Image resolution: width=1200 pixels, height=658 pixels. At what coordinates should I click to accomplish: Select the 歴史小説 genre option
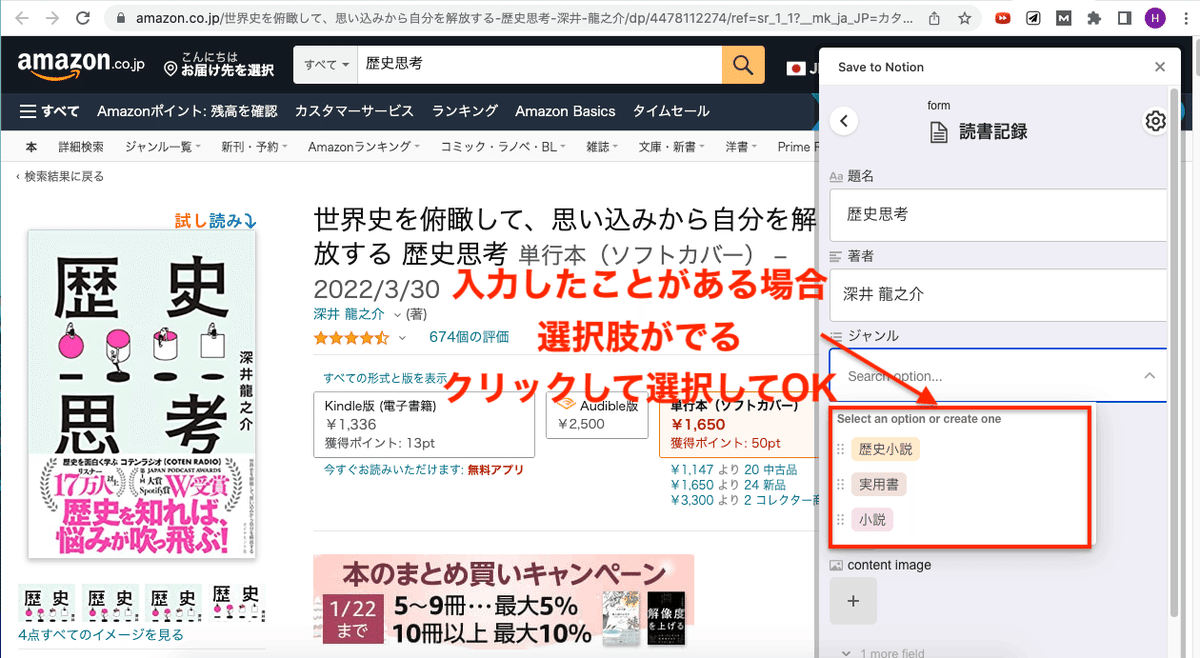(885, 449)
